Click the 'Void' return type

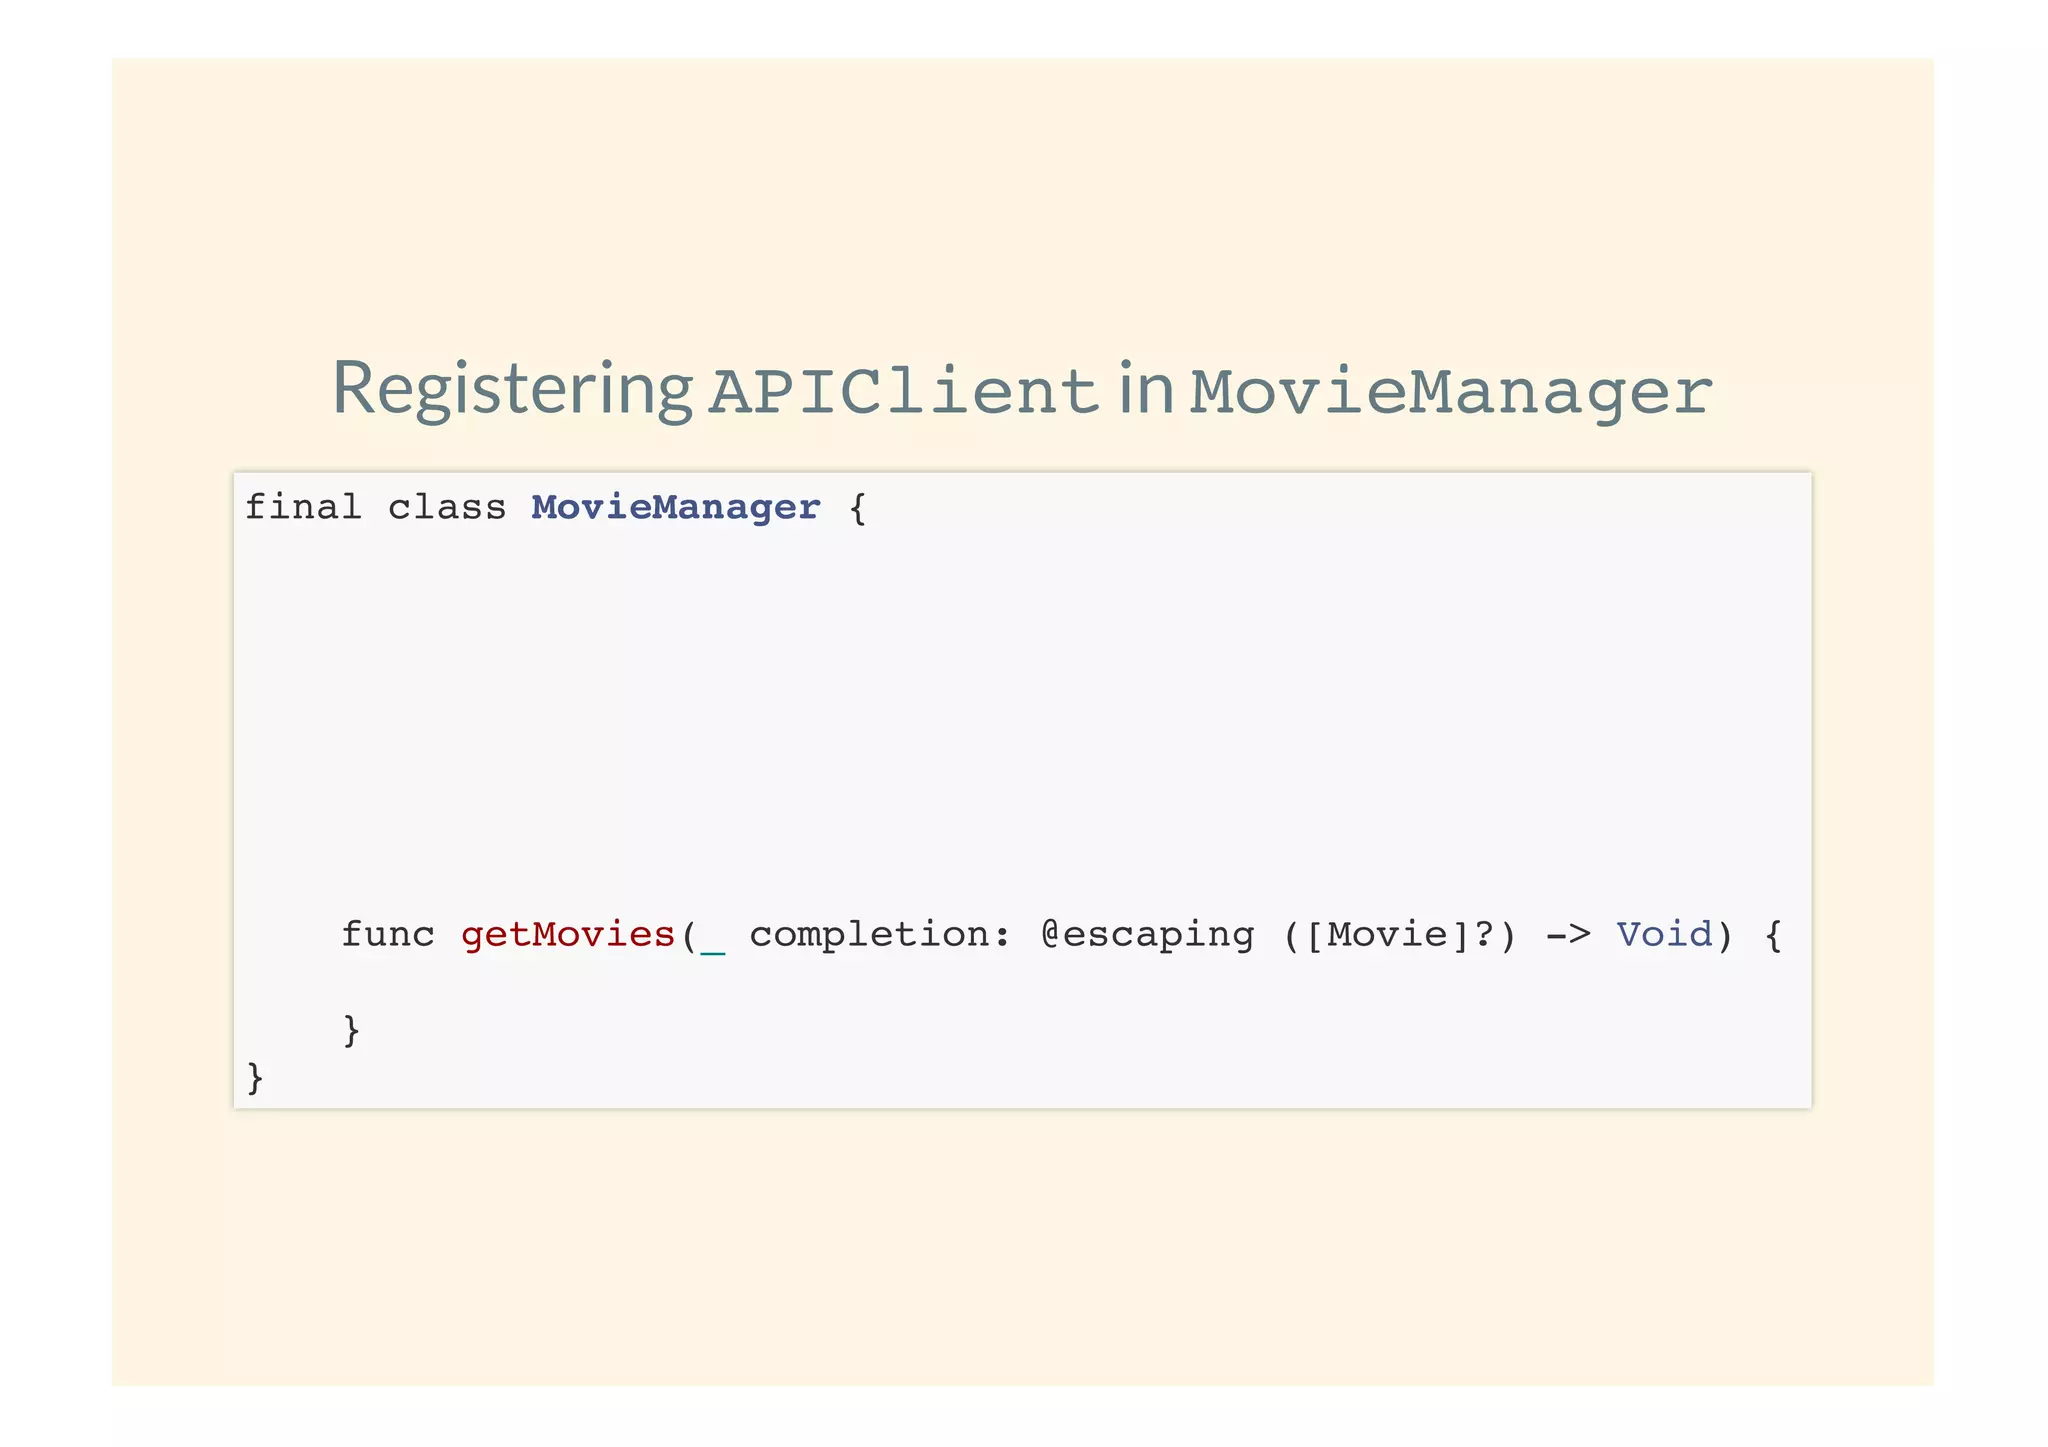tap(1664, 935)
